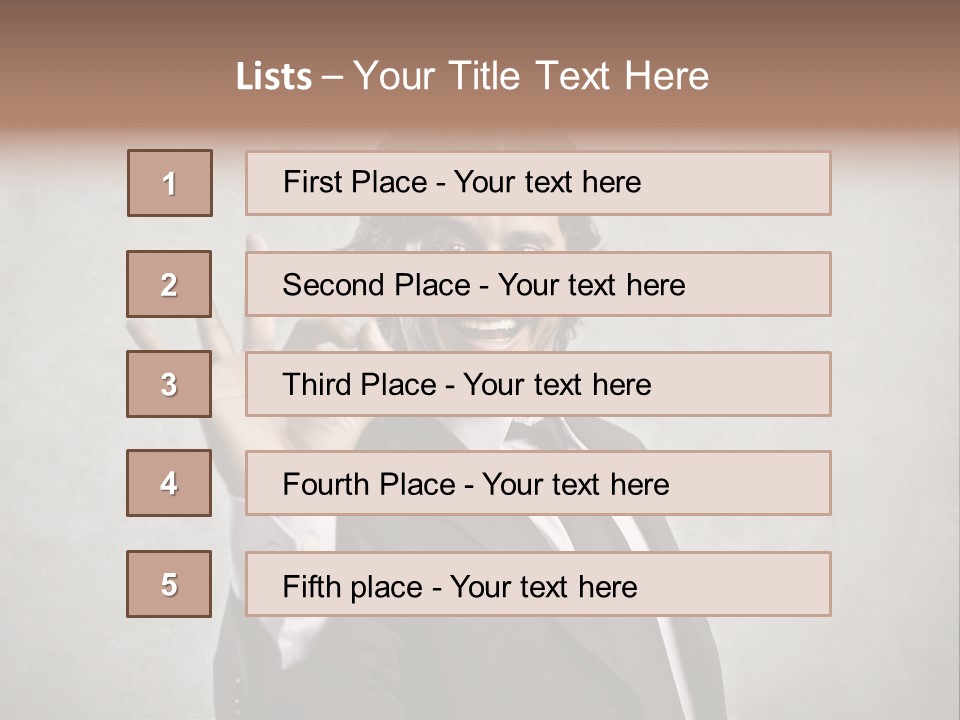The width and height of the screenshot is (960, 720).
Task: Click the number 1 box
Action: [169, 183]
